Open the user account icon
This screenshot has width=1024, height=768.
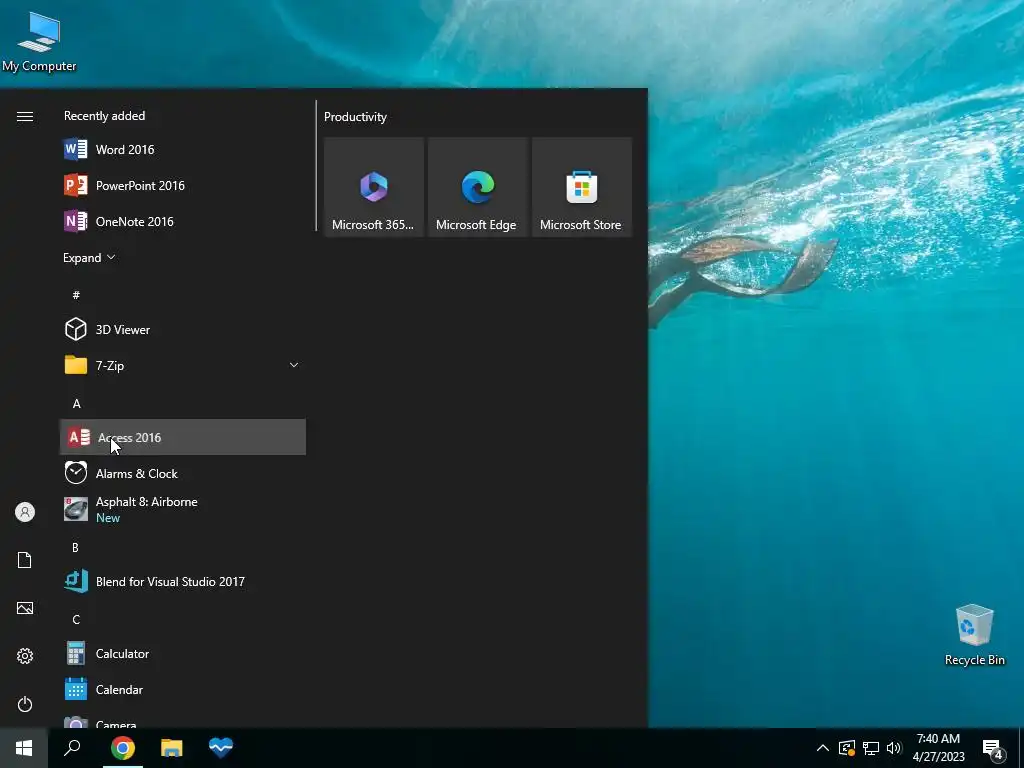[25, 512]
